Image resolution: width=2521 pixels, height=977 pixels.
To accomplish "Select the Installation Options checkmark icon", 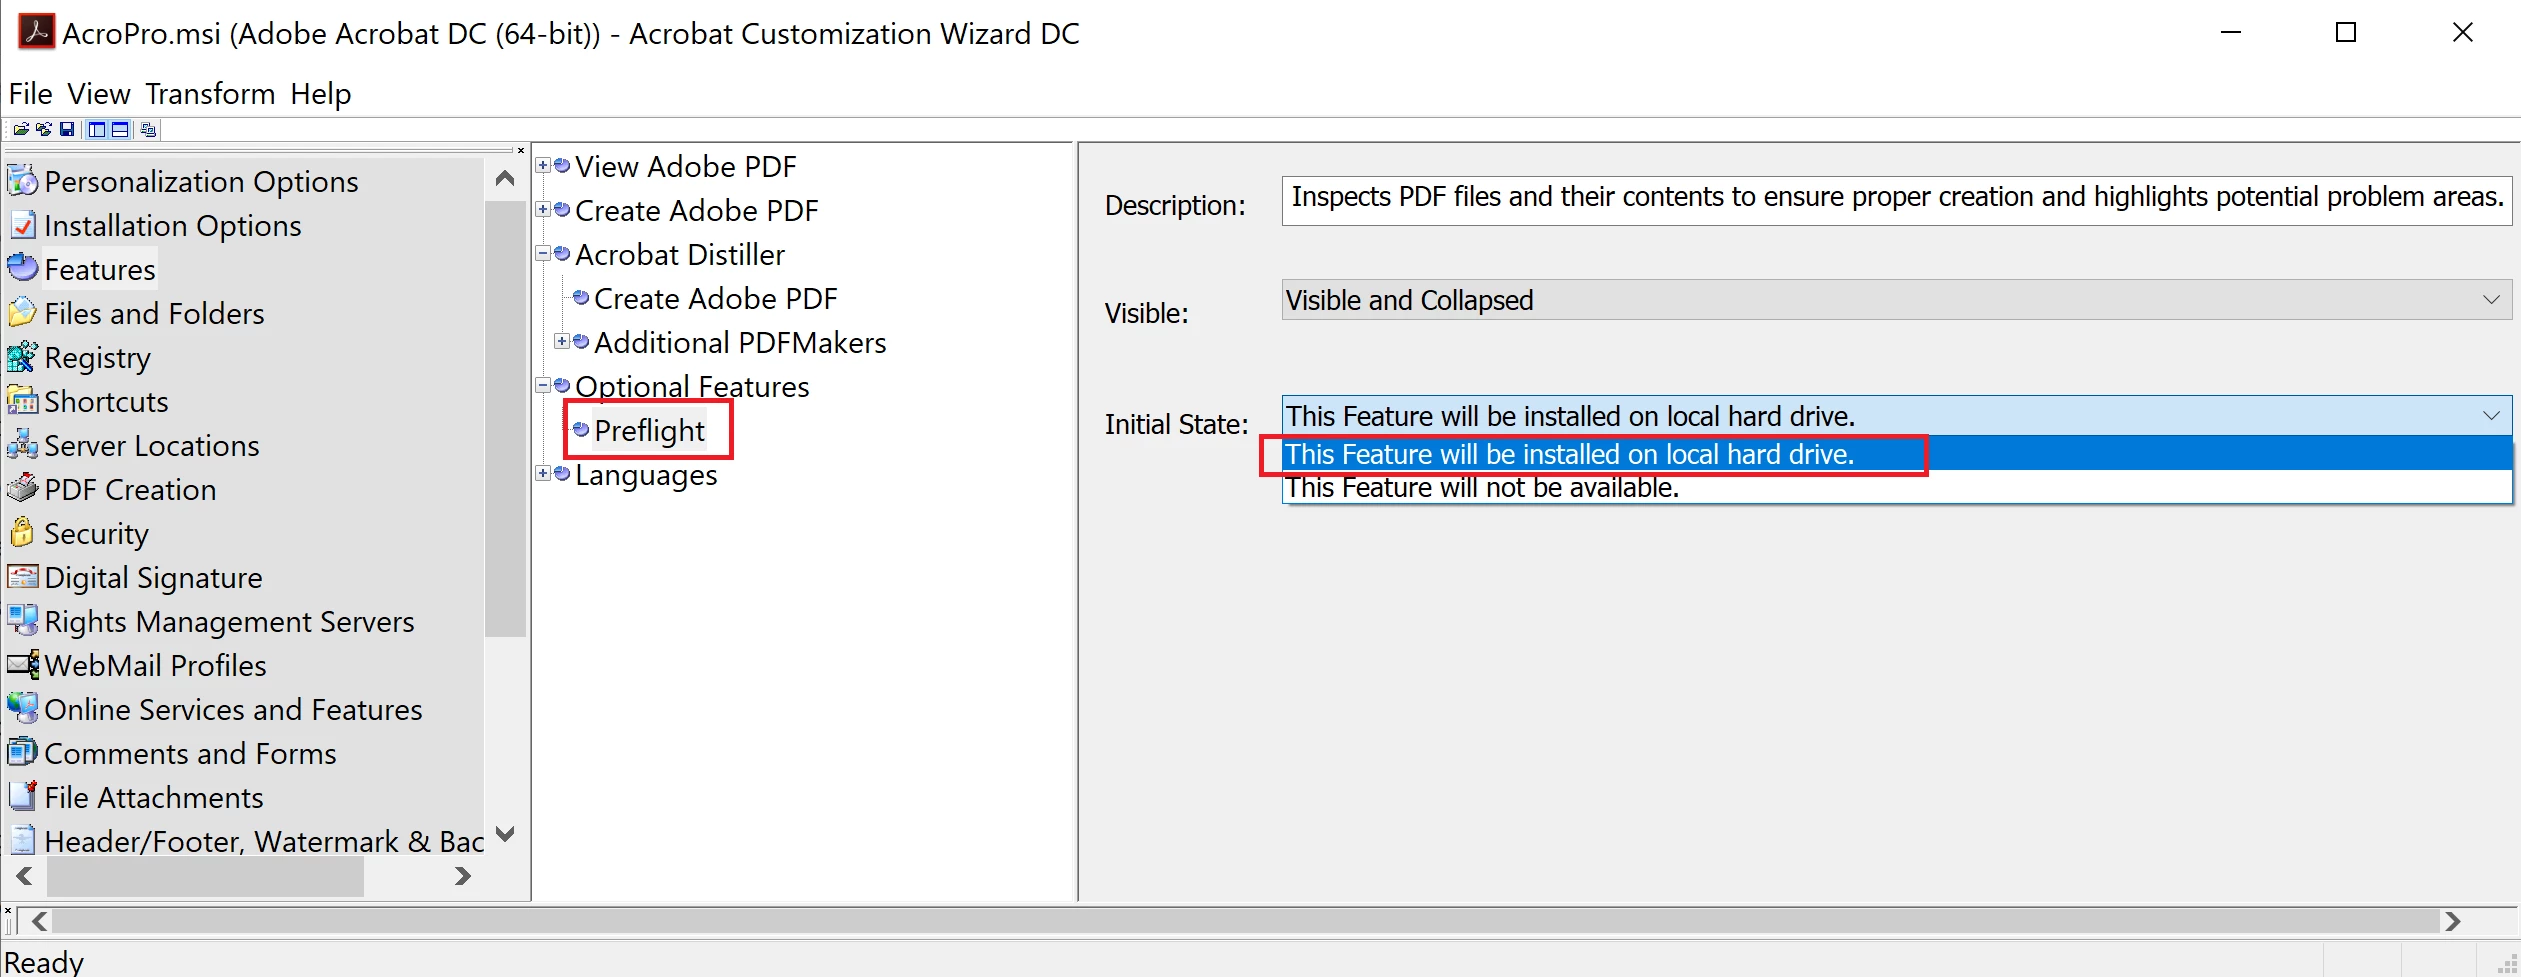I will (x=22, y=225).
